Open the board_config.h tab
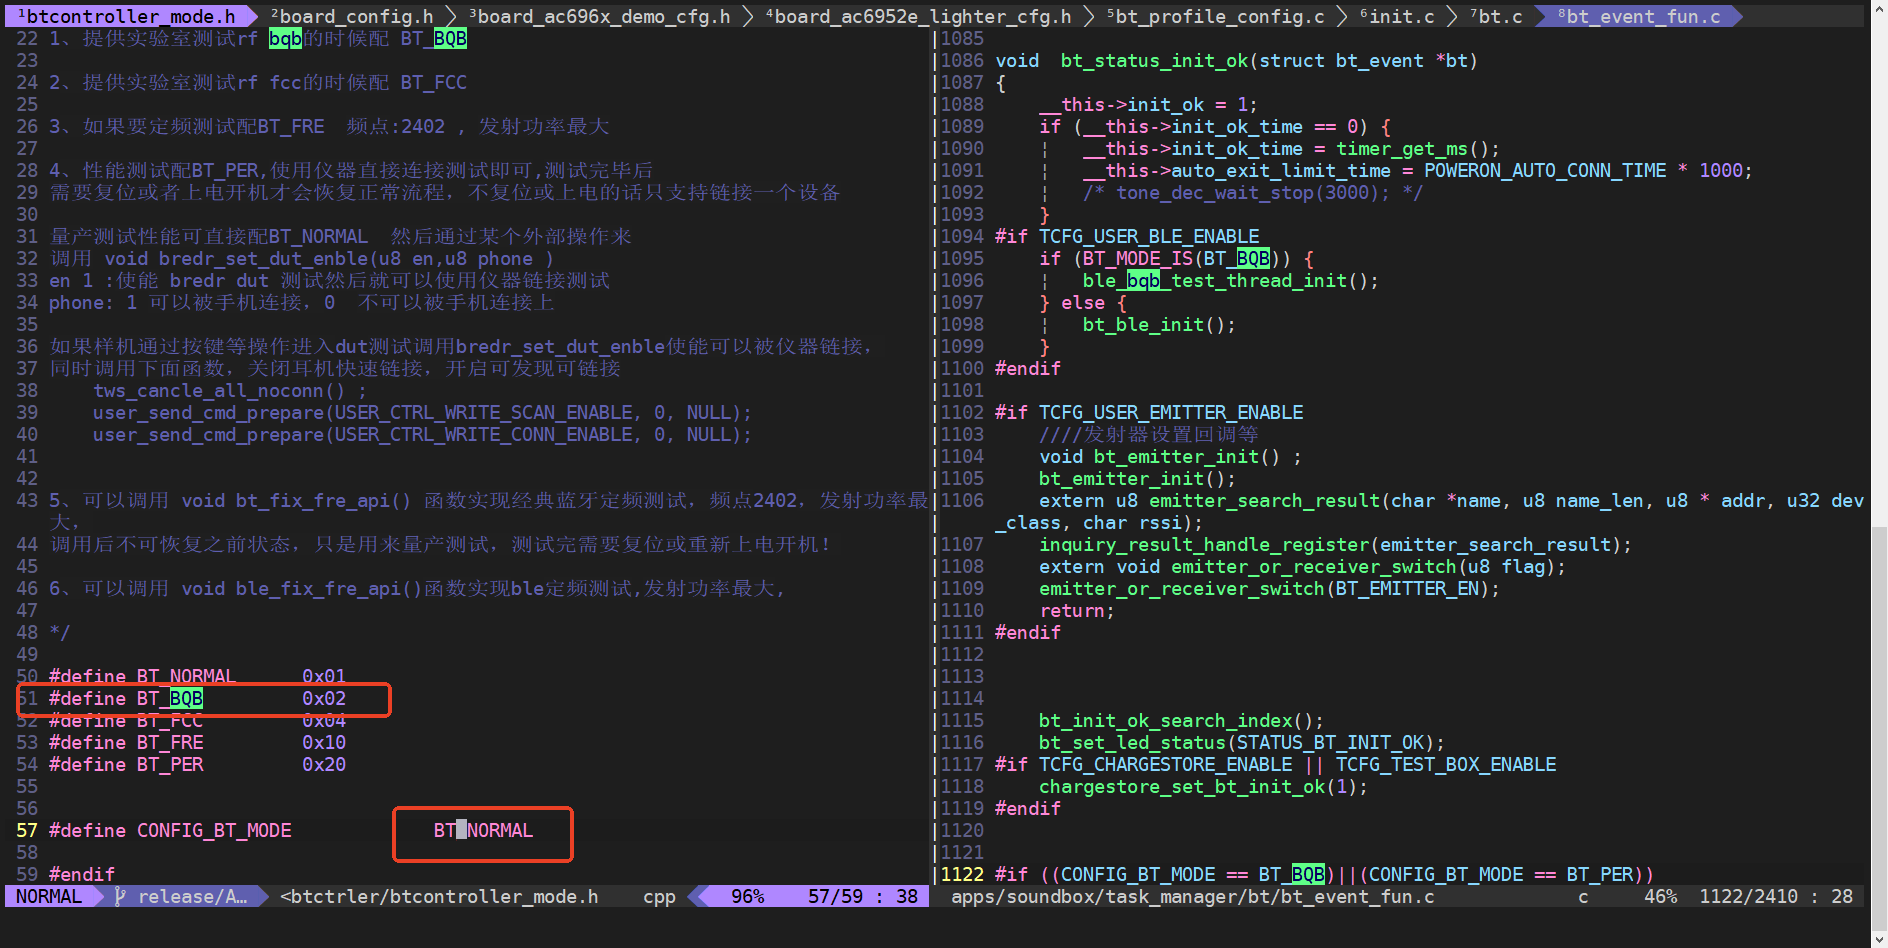The width and height of the screenshot is (1888, 948). pos(352,16)
